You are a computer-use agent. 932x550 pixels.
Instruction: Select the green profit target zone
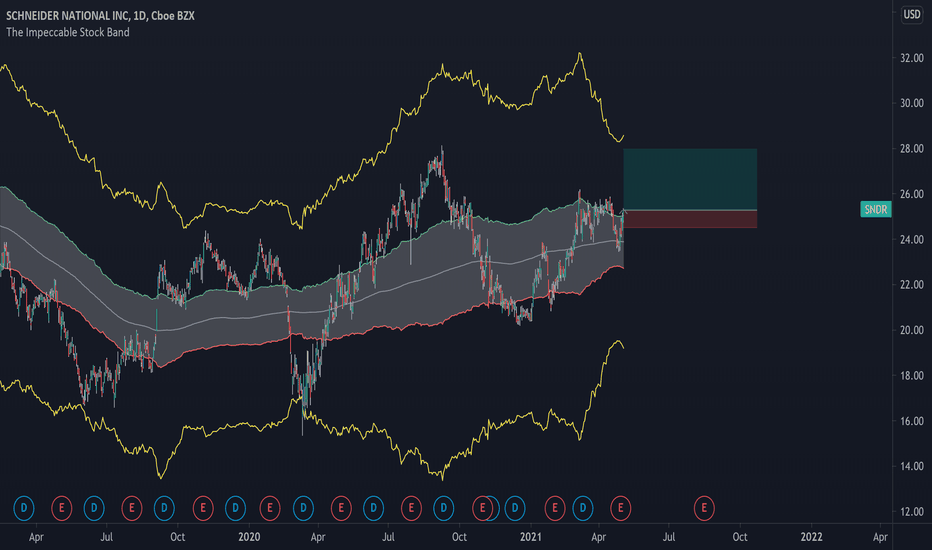pos(690,179)
